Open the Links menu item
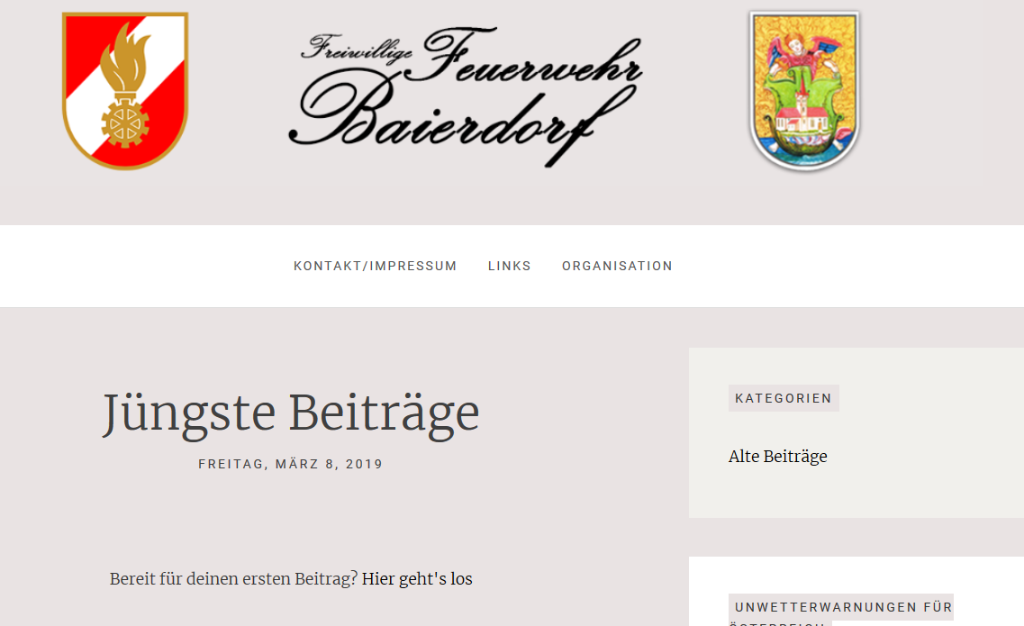 [509, 266]
